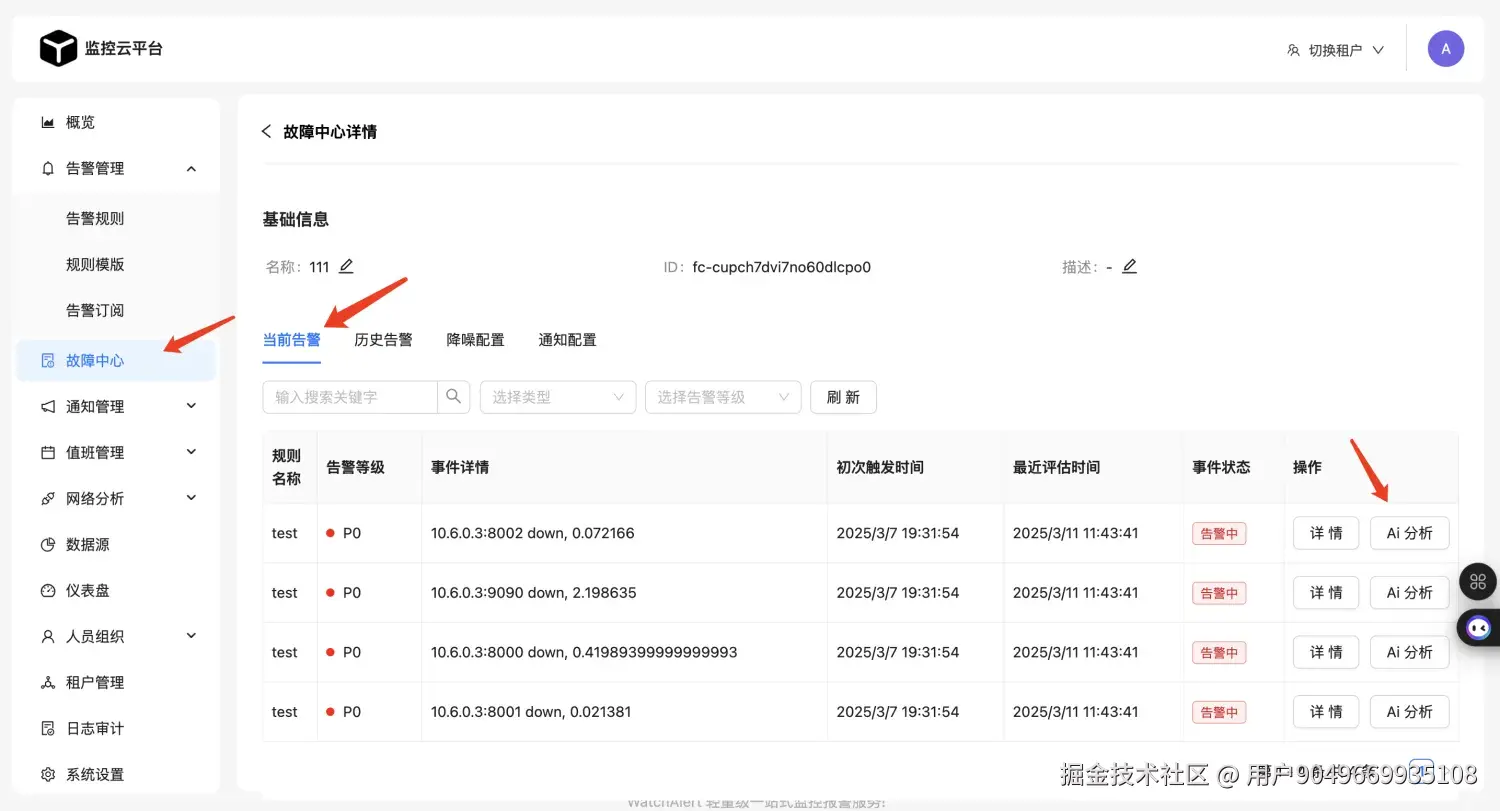Click the floating grid apps icon
Screen dimensions: 1500x811
tap(1478, 582)
